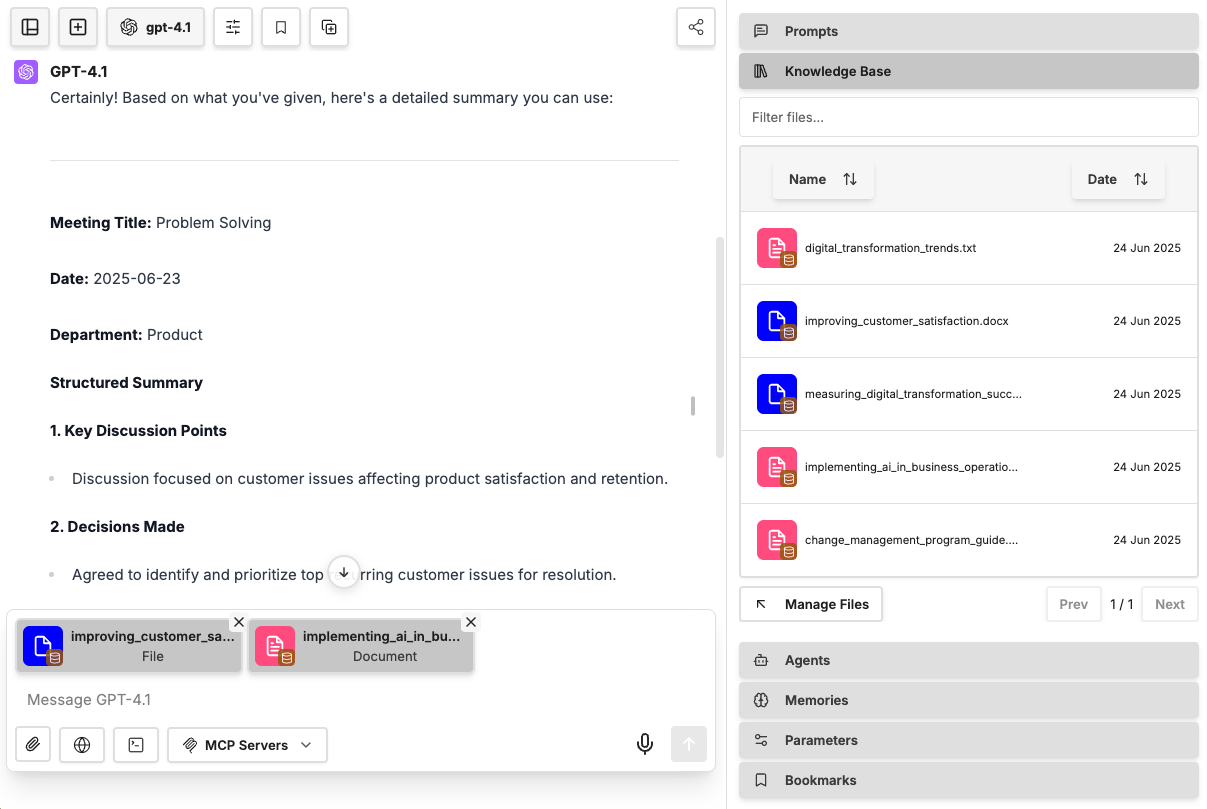Share the conversation using share icon
The image size is (1207, 809).
[696, 28]
